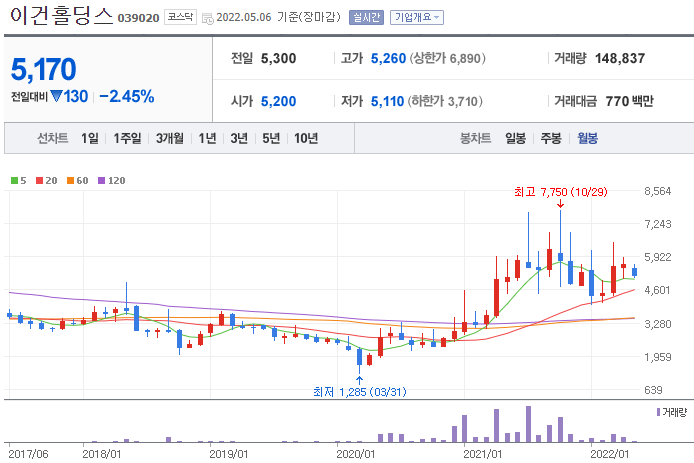Screen dimensions: 694x463
Task: Switch to 주봉 weekly candle chart
Action: tap(551, 139)
